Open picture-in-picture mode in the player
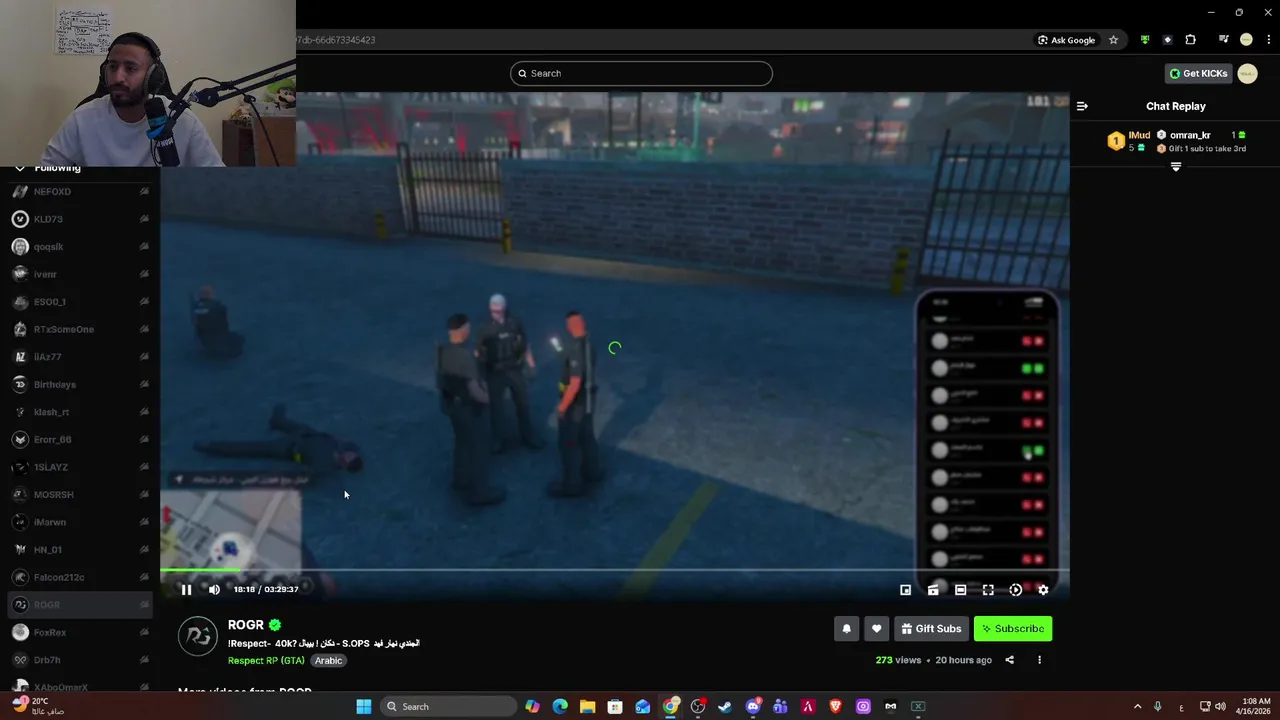 pyautogui.click(x=905, y=590)
